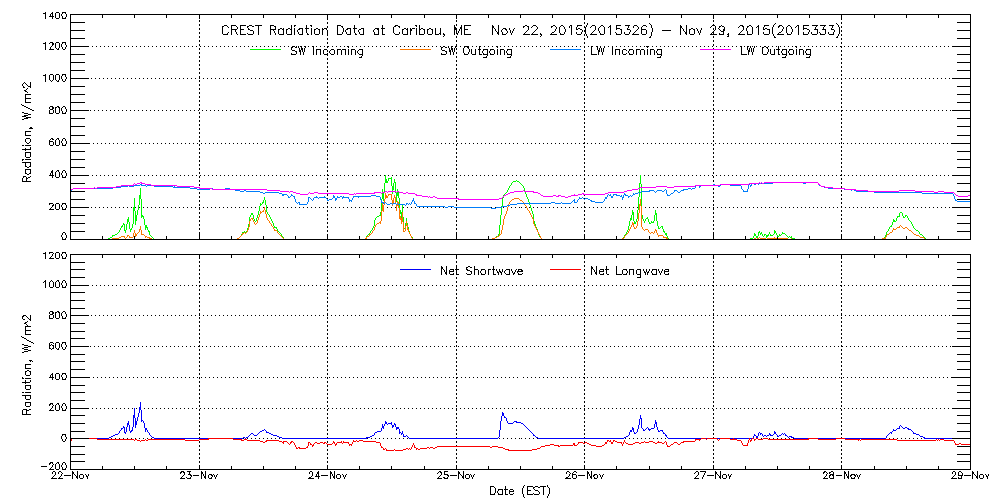Image resolution: width=1000 pixels, height=500 pixels.
Task: Select the LW Outgoing legend entry
Action: click(775, 52)
